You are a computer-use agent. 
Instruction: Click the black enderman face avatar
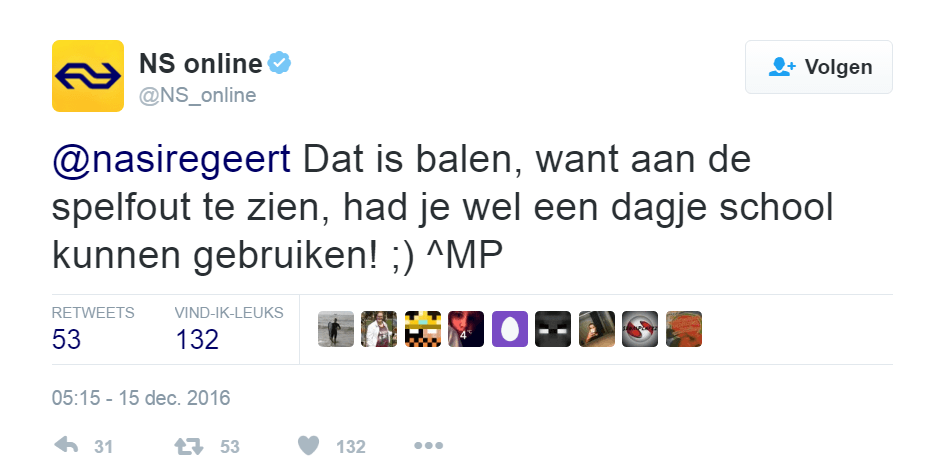553,329
